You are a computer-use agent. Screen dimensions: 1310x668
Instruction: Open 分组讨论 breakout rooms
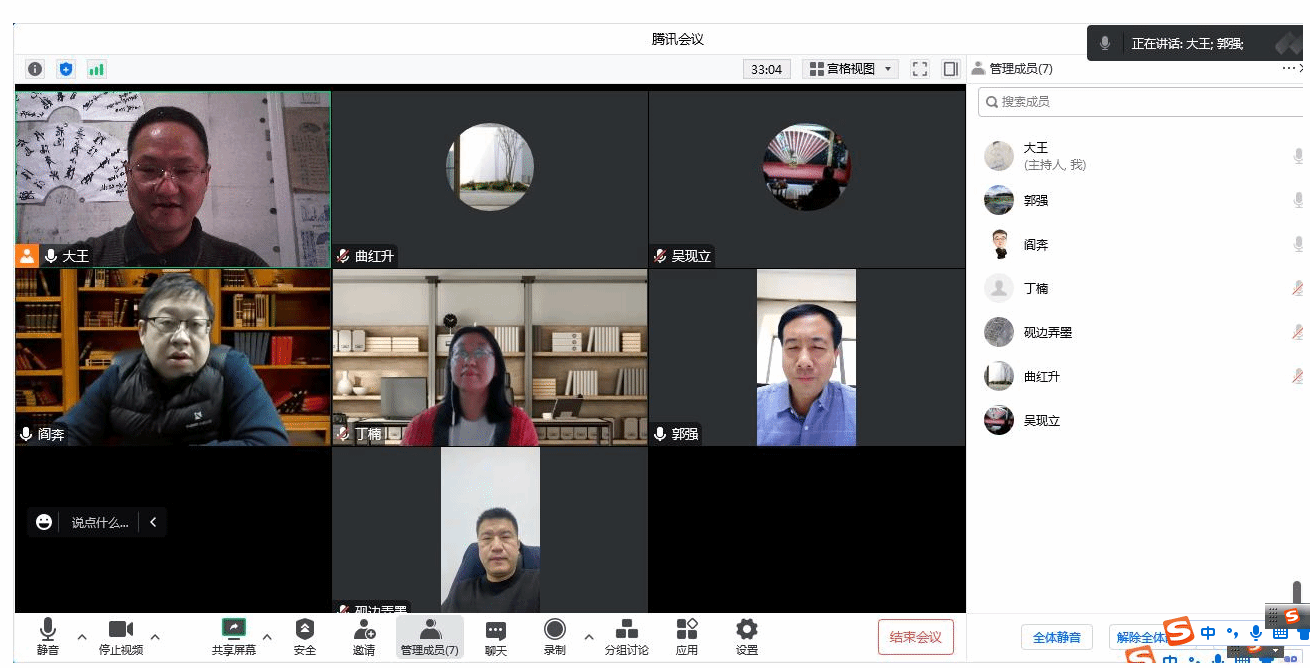click(x=627, y=635)
